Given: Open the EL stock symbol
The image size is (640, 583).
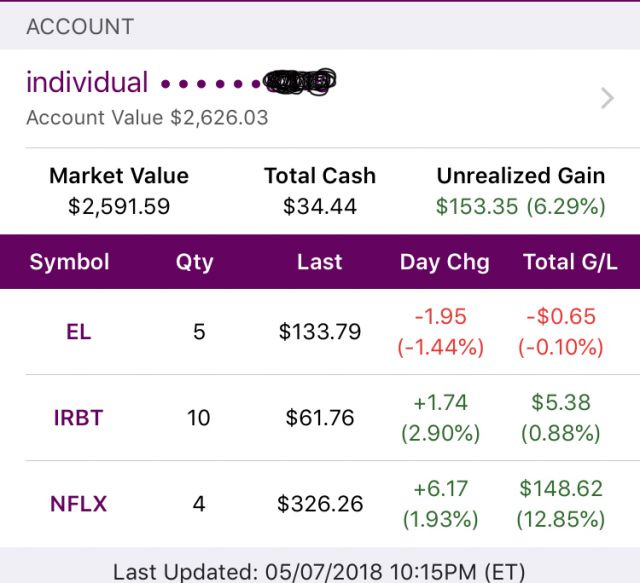Looking at the screenshot, I should (x=78, y=332).
